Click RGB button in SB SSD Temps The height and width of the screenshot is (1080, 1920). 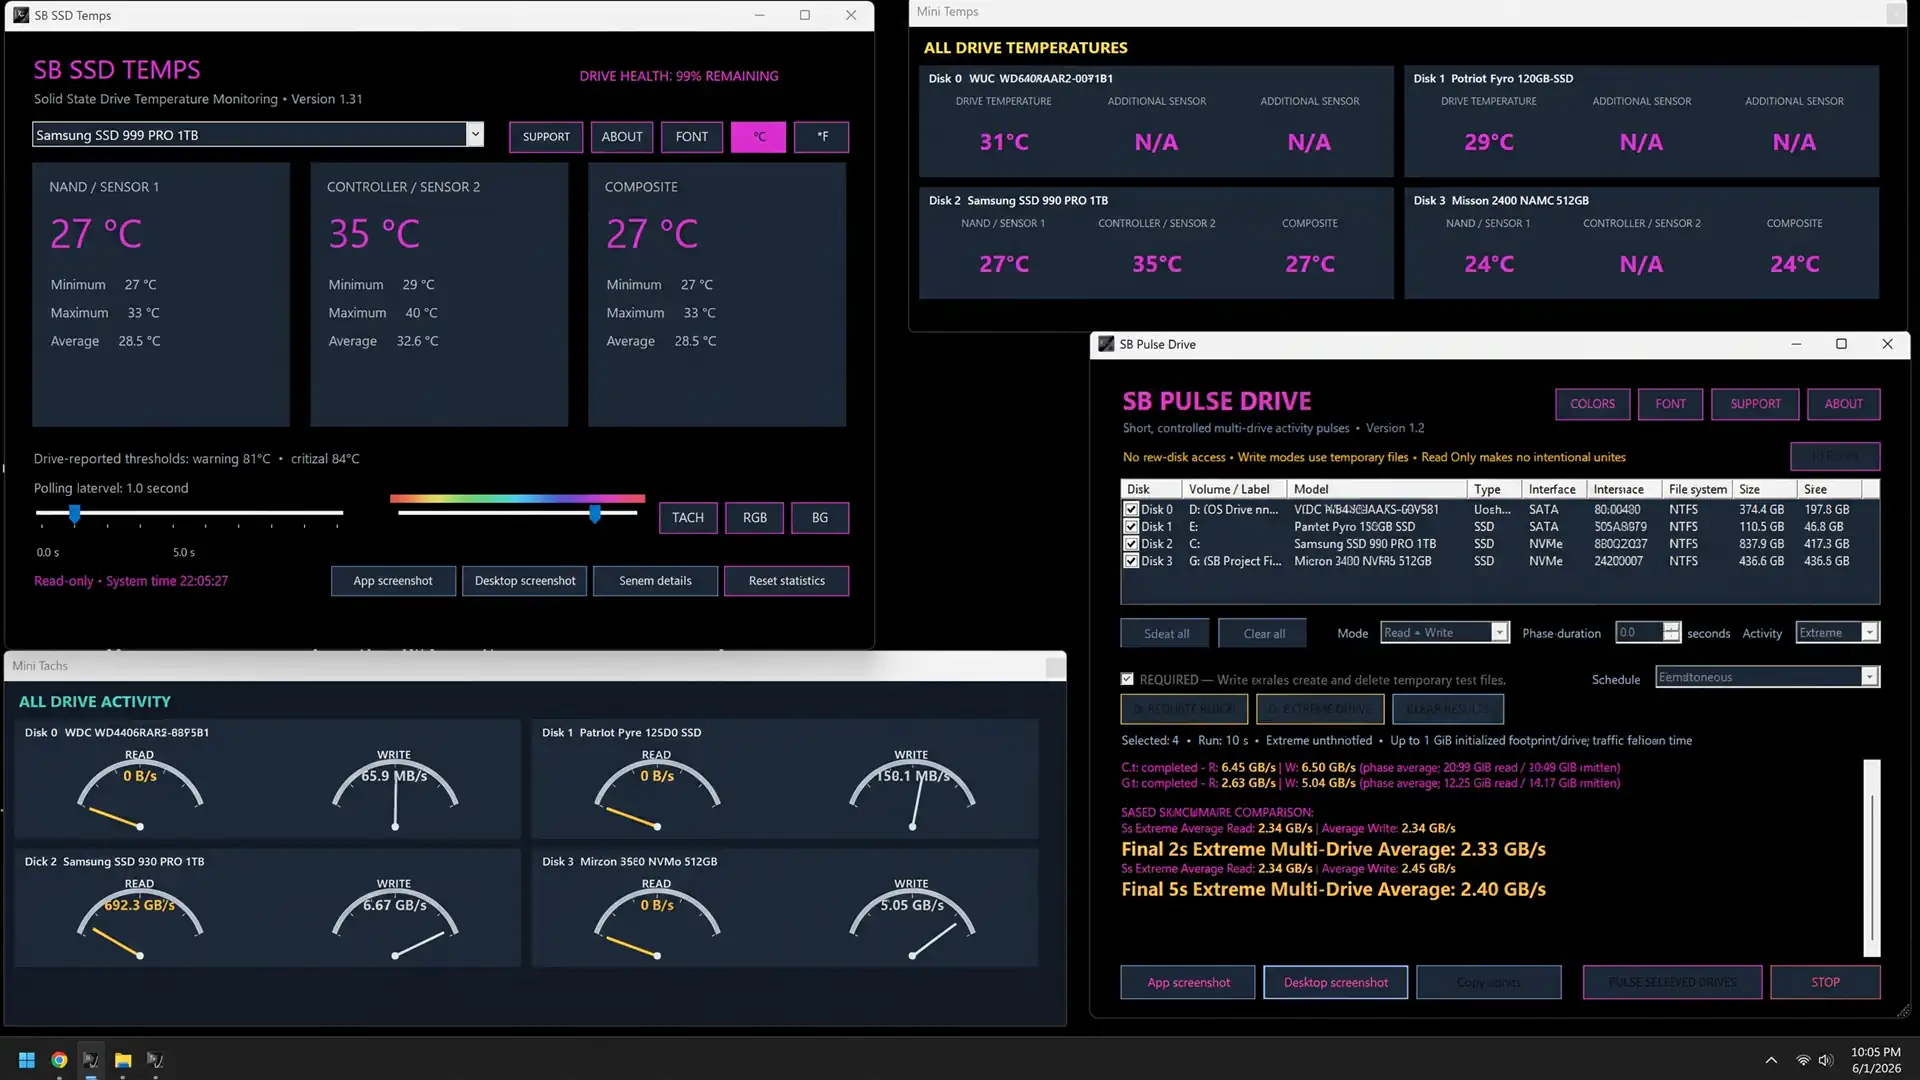point(755,518)
